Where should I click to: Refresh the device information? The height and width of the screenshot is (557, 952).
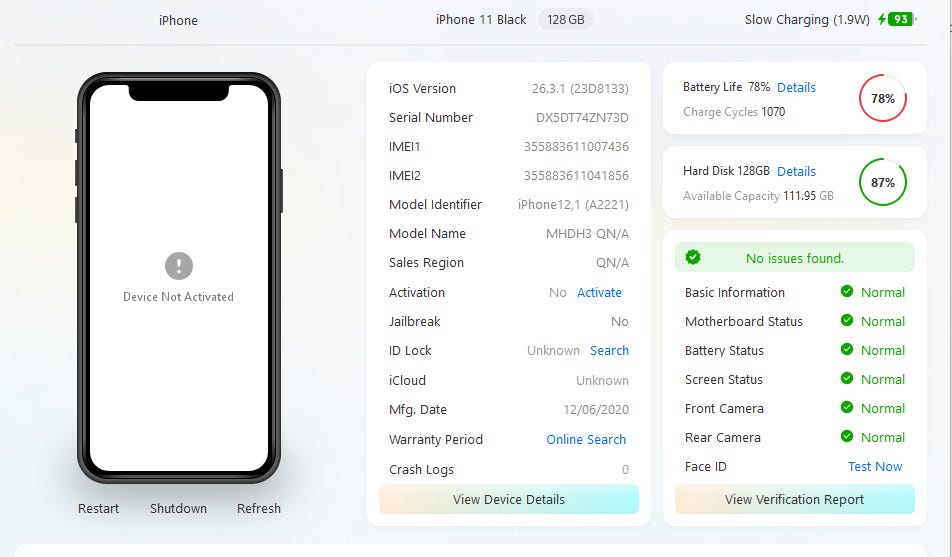[259, 508]
